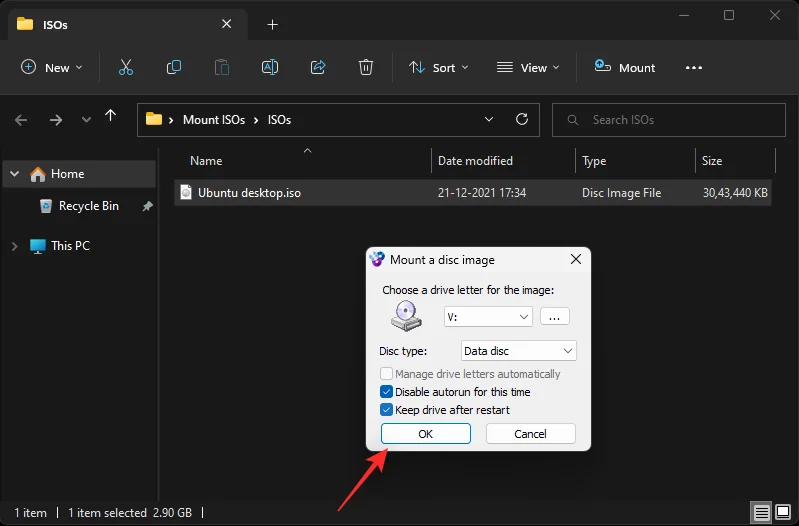Sort by the Name column header

coord(206,161)
